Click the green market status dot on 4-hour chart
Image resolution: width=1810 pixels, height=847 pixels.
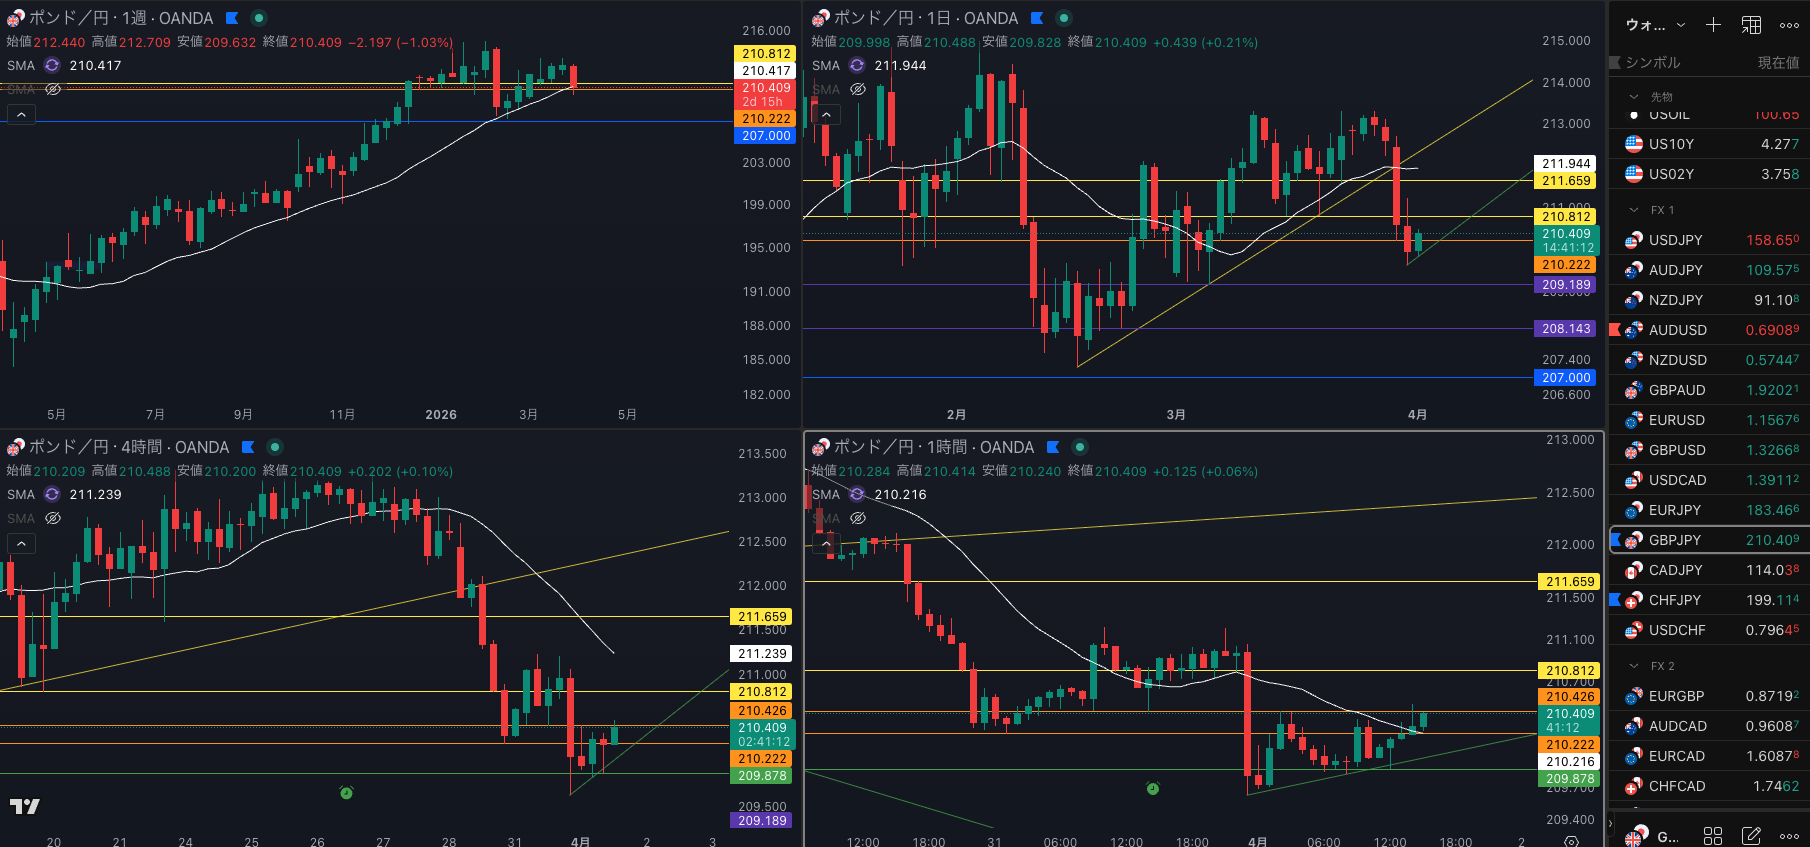(x=275, y=447)
